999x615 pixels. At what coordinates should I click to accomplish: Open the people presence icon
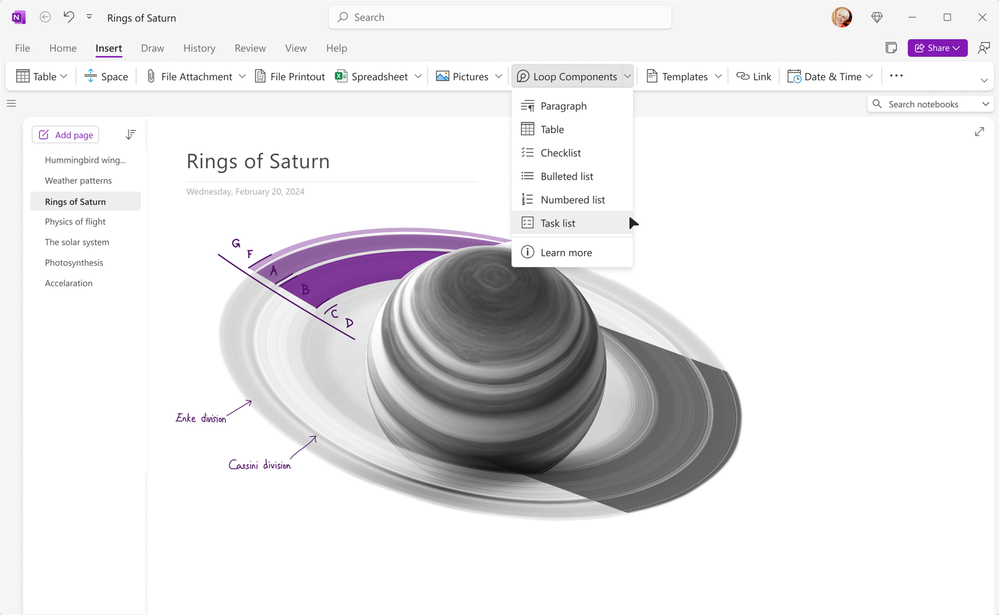click(984, 48)
